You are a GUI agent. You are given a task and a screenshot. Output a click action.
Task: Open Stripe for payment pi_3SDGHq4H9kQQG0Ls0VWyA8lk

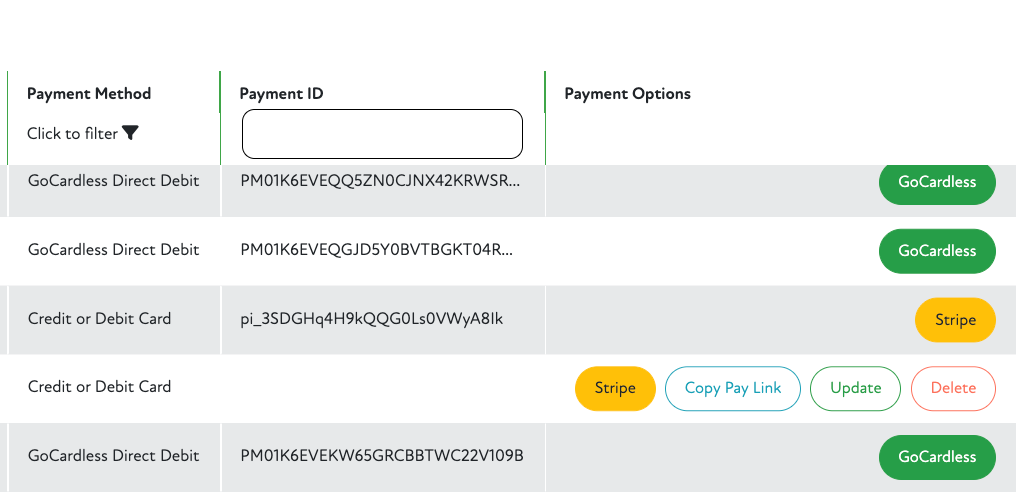tap(955, 320)
